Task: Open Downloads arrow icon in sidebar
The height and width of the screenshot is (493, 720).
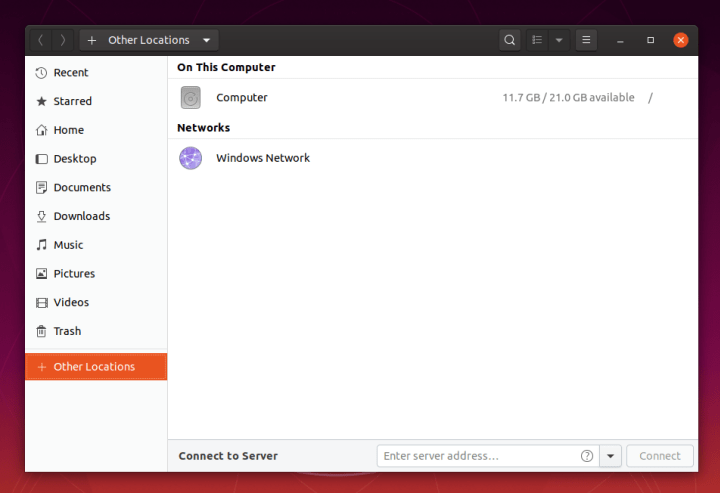Action: [41, 216]
